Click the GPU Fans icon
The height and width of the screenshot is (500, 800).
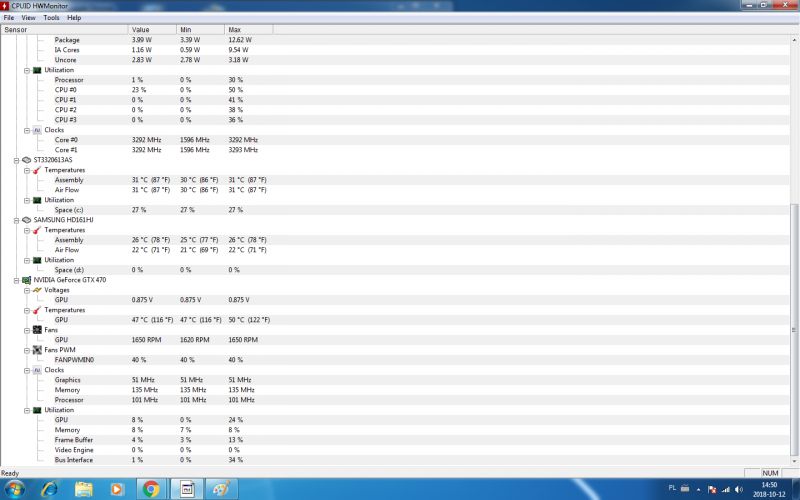(x=37, y=330)
